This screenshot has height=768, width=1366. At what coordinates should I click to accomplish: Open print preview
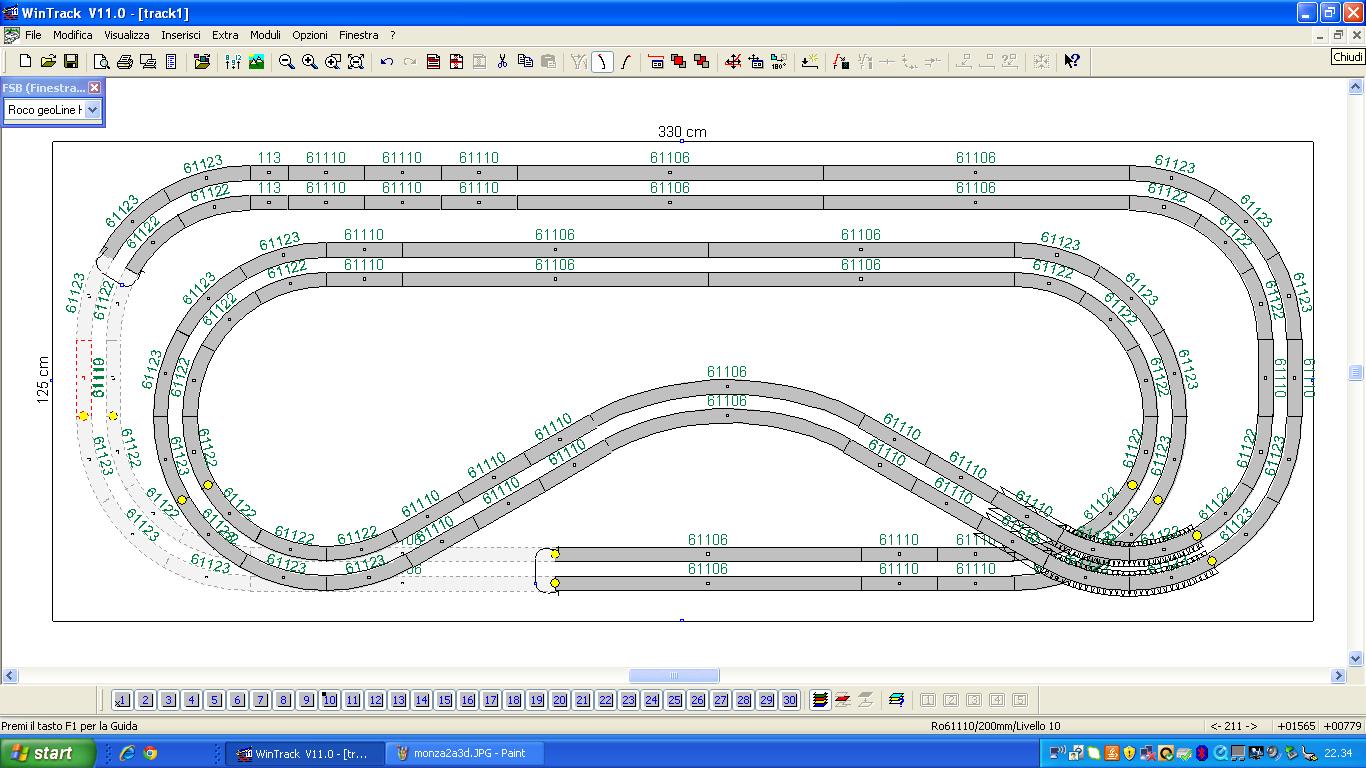tap(101, 62)
